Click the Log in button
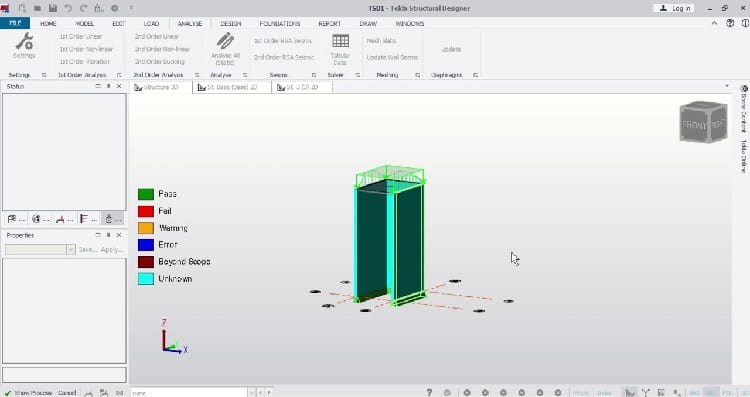750x397 pixels. [x=675, y=8]
